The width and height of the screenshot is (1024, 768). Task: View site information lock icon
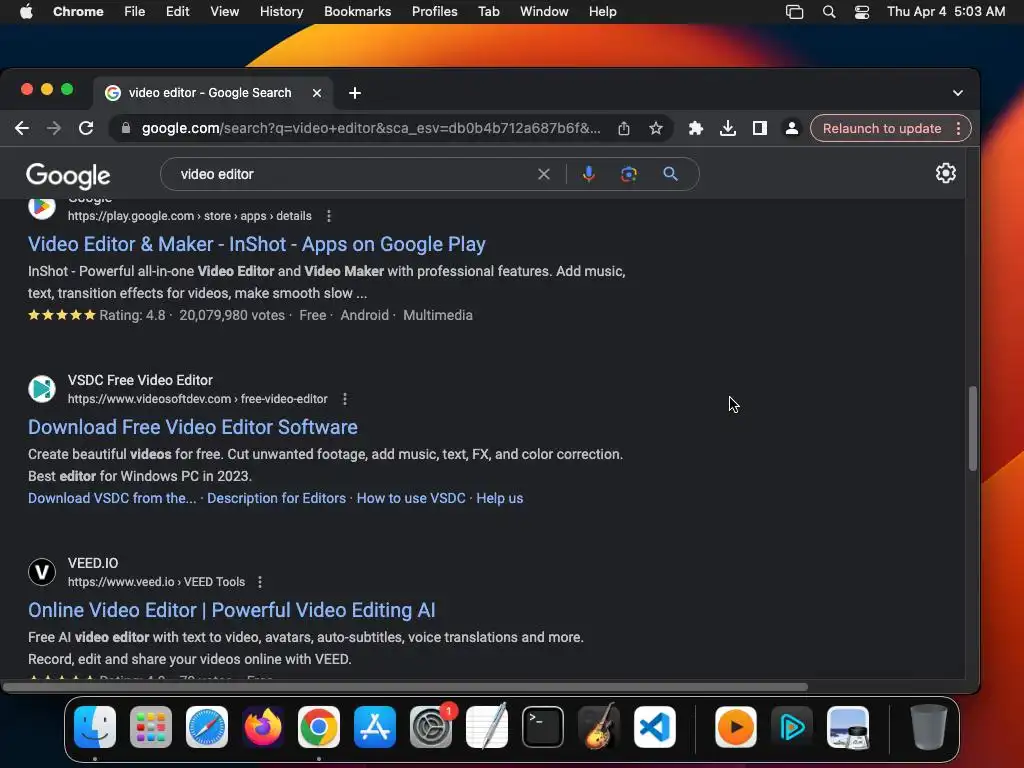[x=125, y=128]
